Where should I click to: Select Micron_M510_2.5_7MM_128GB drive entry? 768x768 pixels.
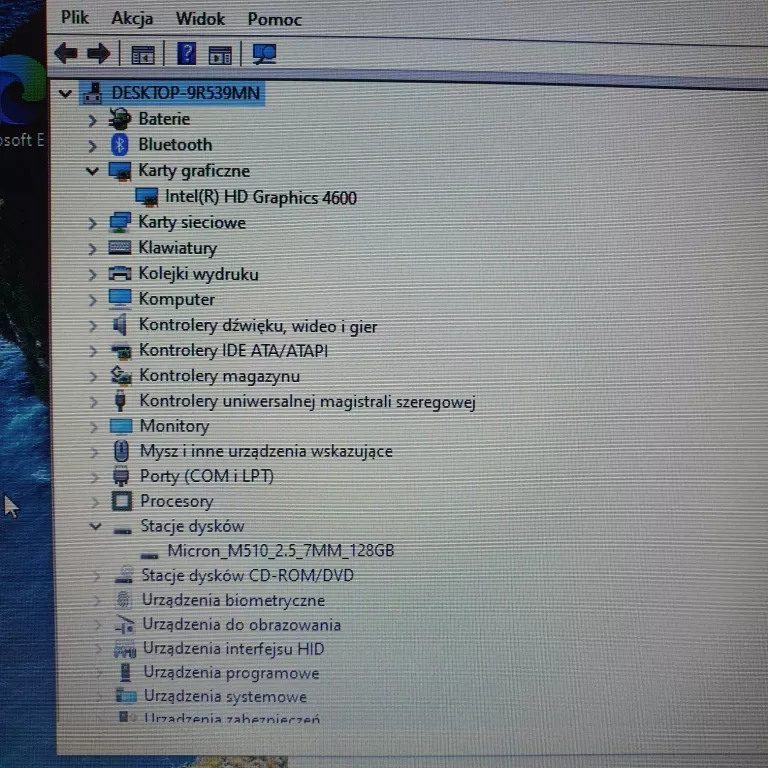281,551
